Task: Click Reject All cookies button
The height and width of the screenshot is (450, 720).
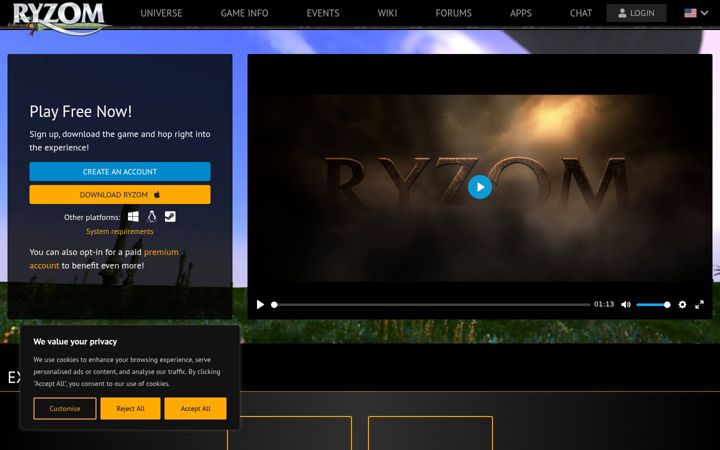Action: tap(130, 408)
